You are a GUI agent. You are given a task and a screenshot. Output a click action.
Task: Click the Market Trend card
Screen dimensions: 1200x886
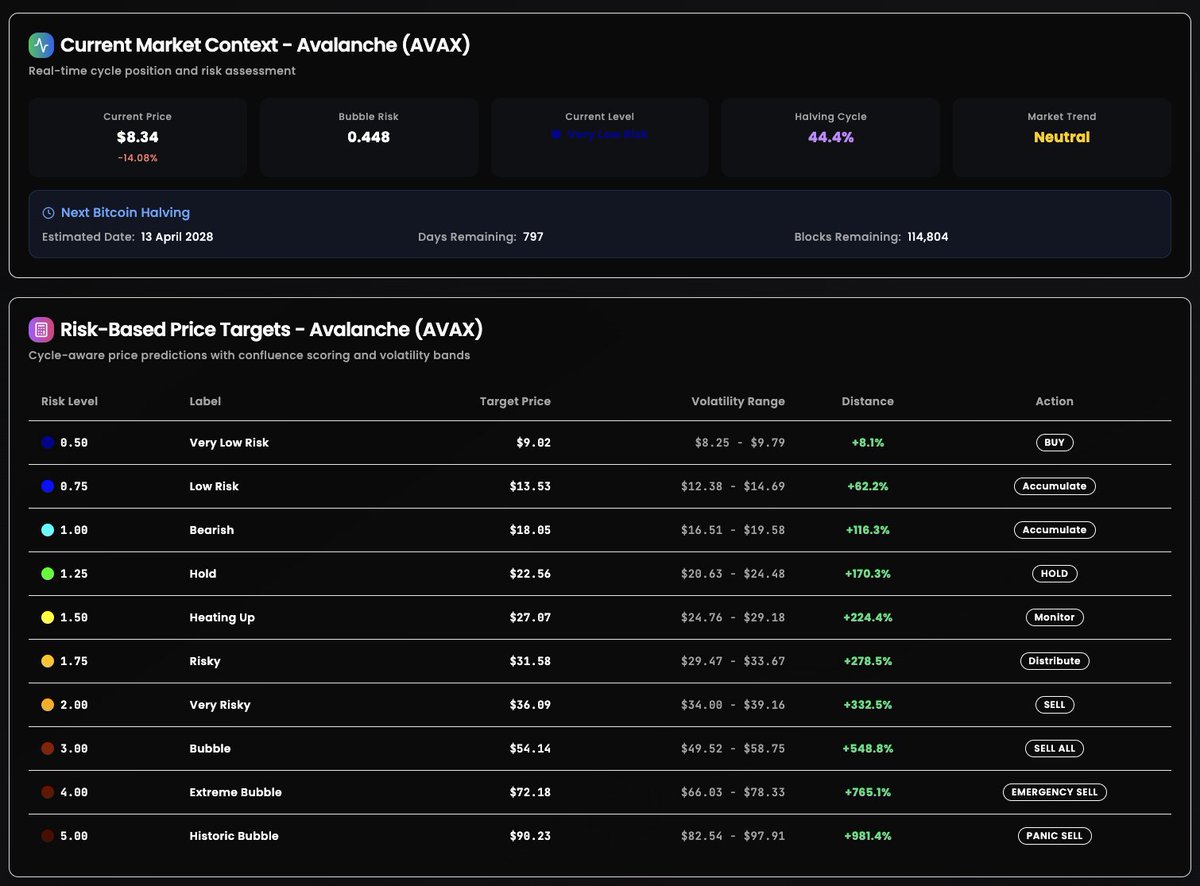point(1062,137)
